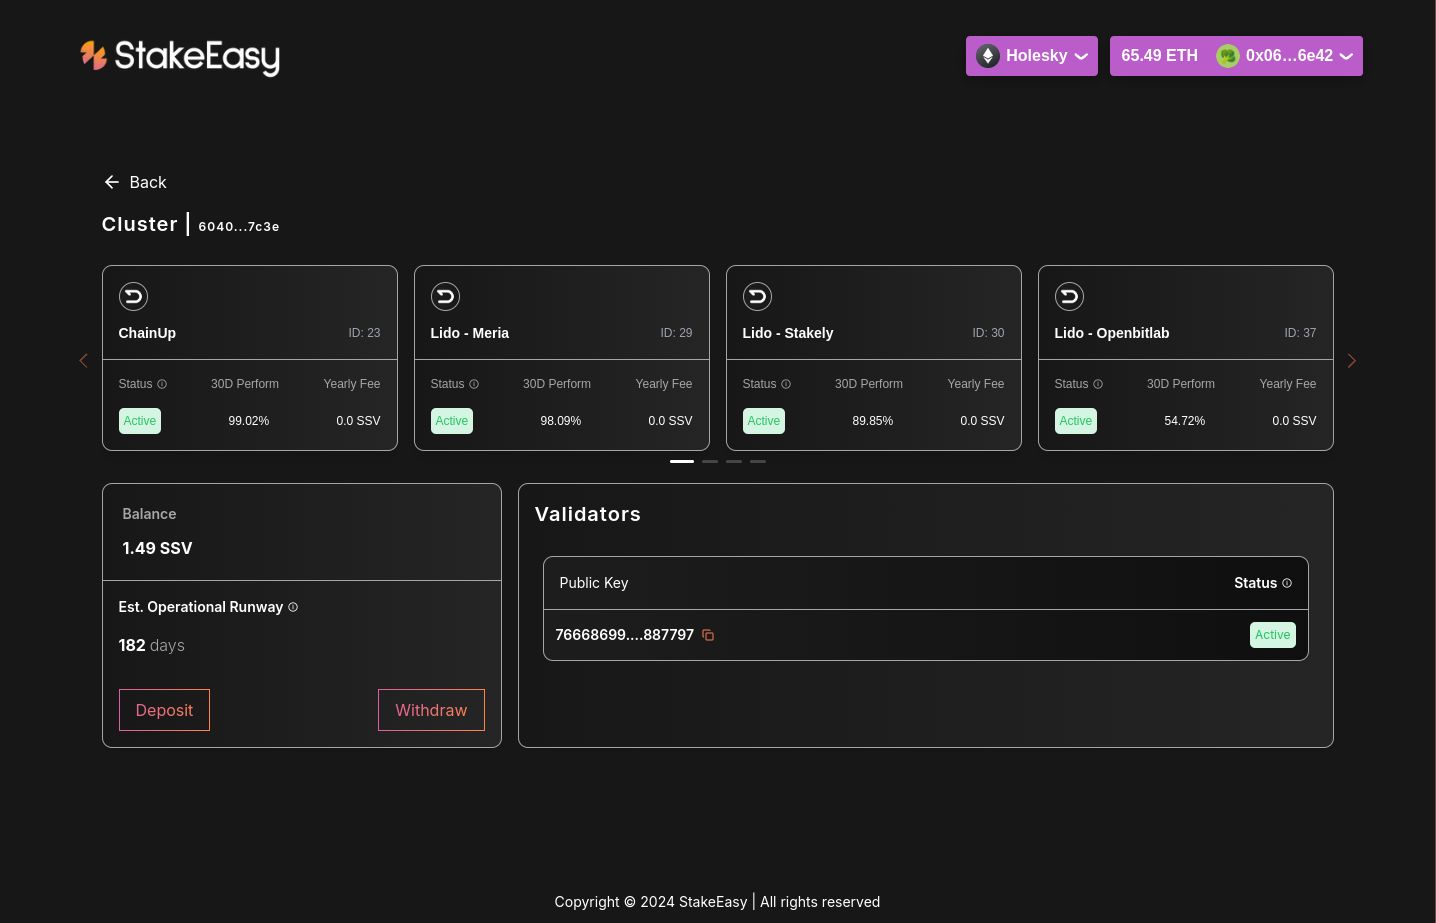Open the Holesky network dropdown
1436x923 pixels.
[1031, 56]
